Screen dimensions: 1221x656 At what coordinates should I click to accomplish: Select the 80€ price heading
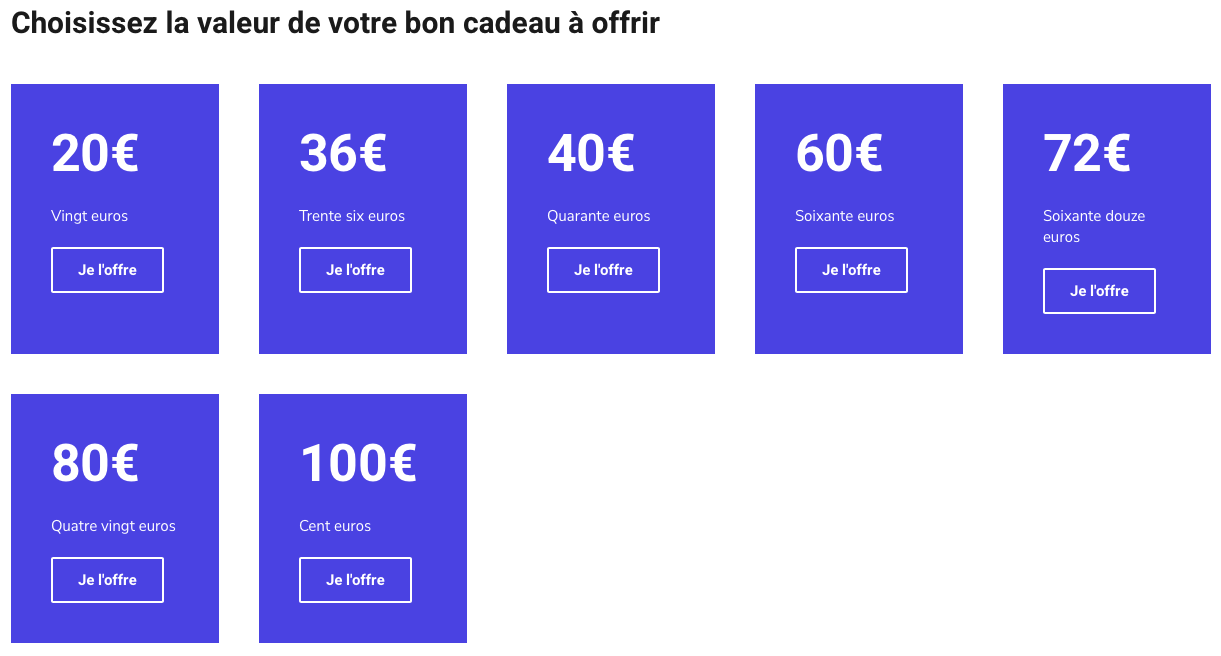95,463
